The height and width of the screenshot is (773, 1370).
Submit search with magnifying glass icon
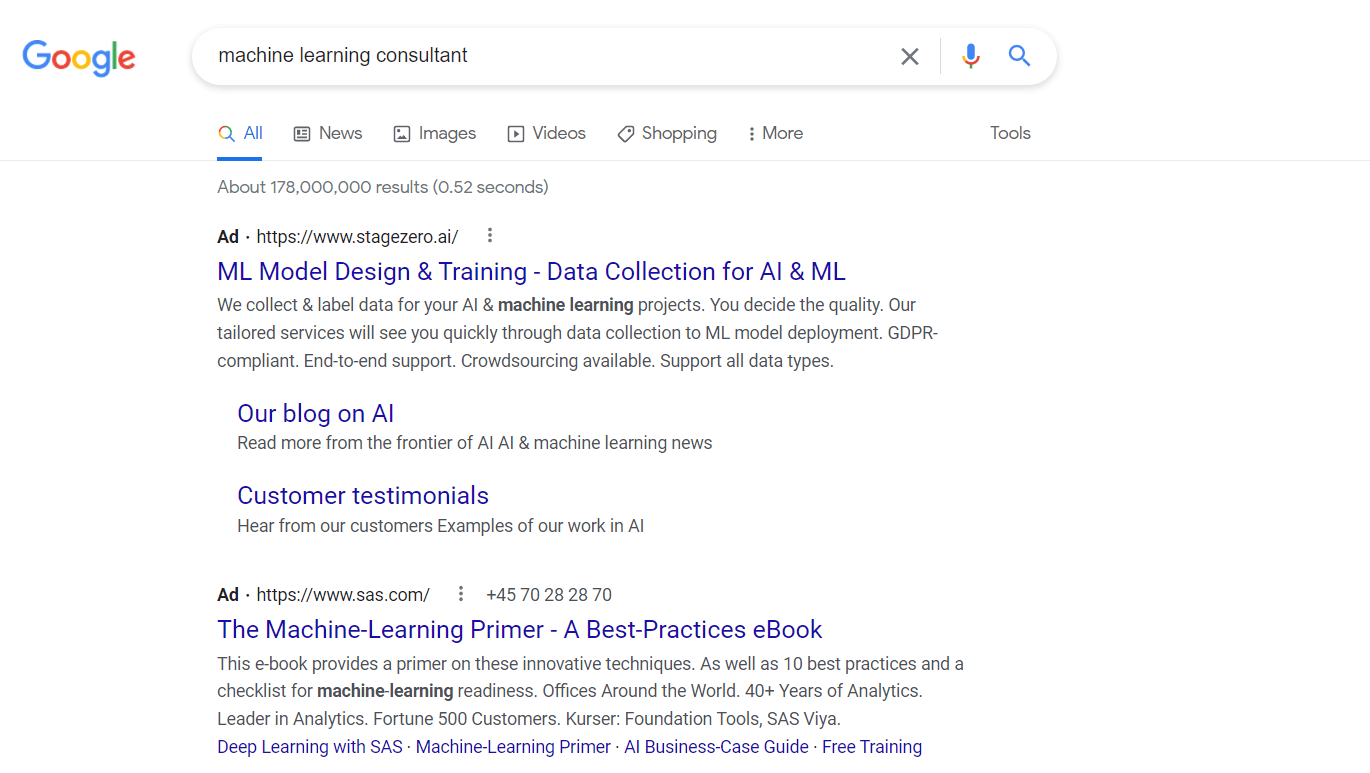point(1019,56)
